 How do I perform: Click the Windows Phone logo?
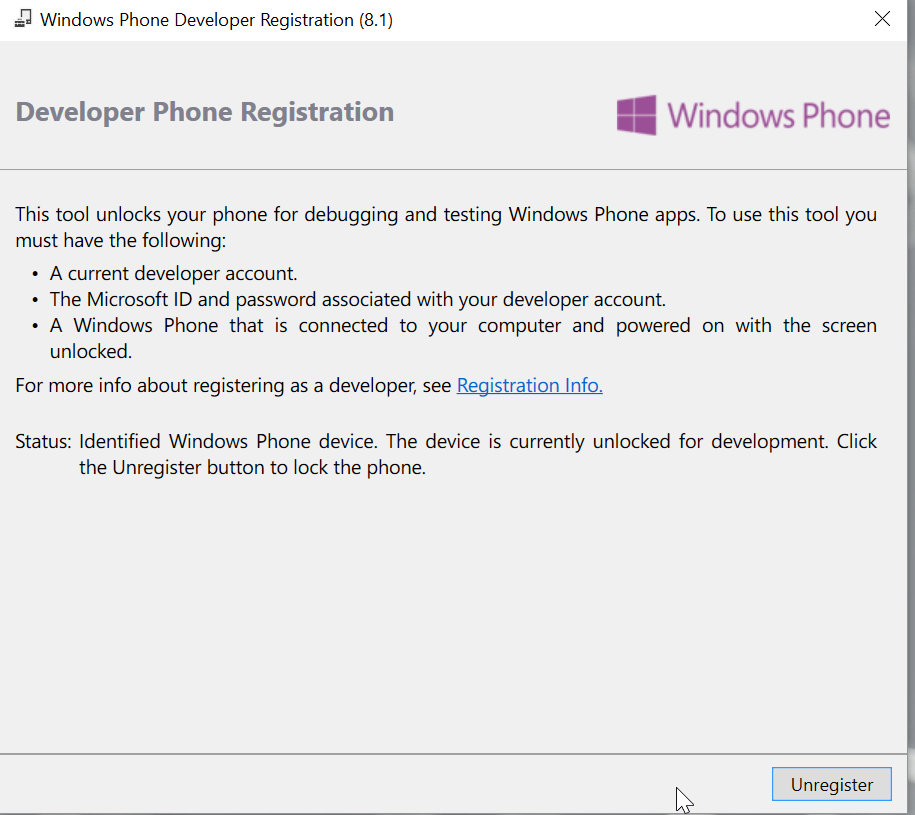point(753,115)
